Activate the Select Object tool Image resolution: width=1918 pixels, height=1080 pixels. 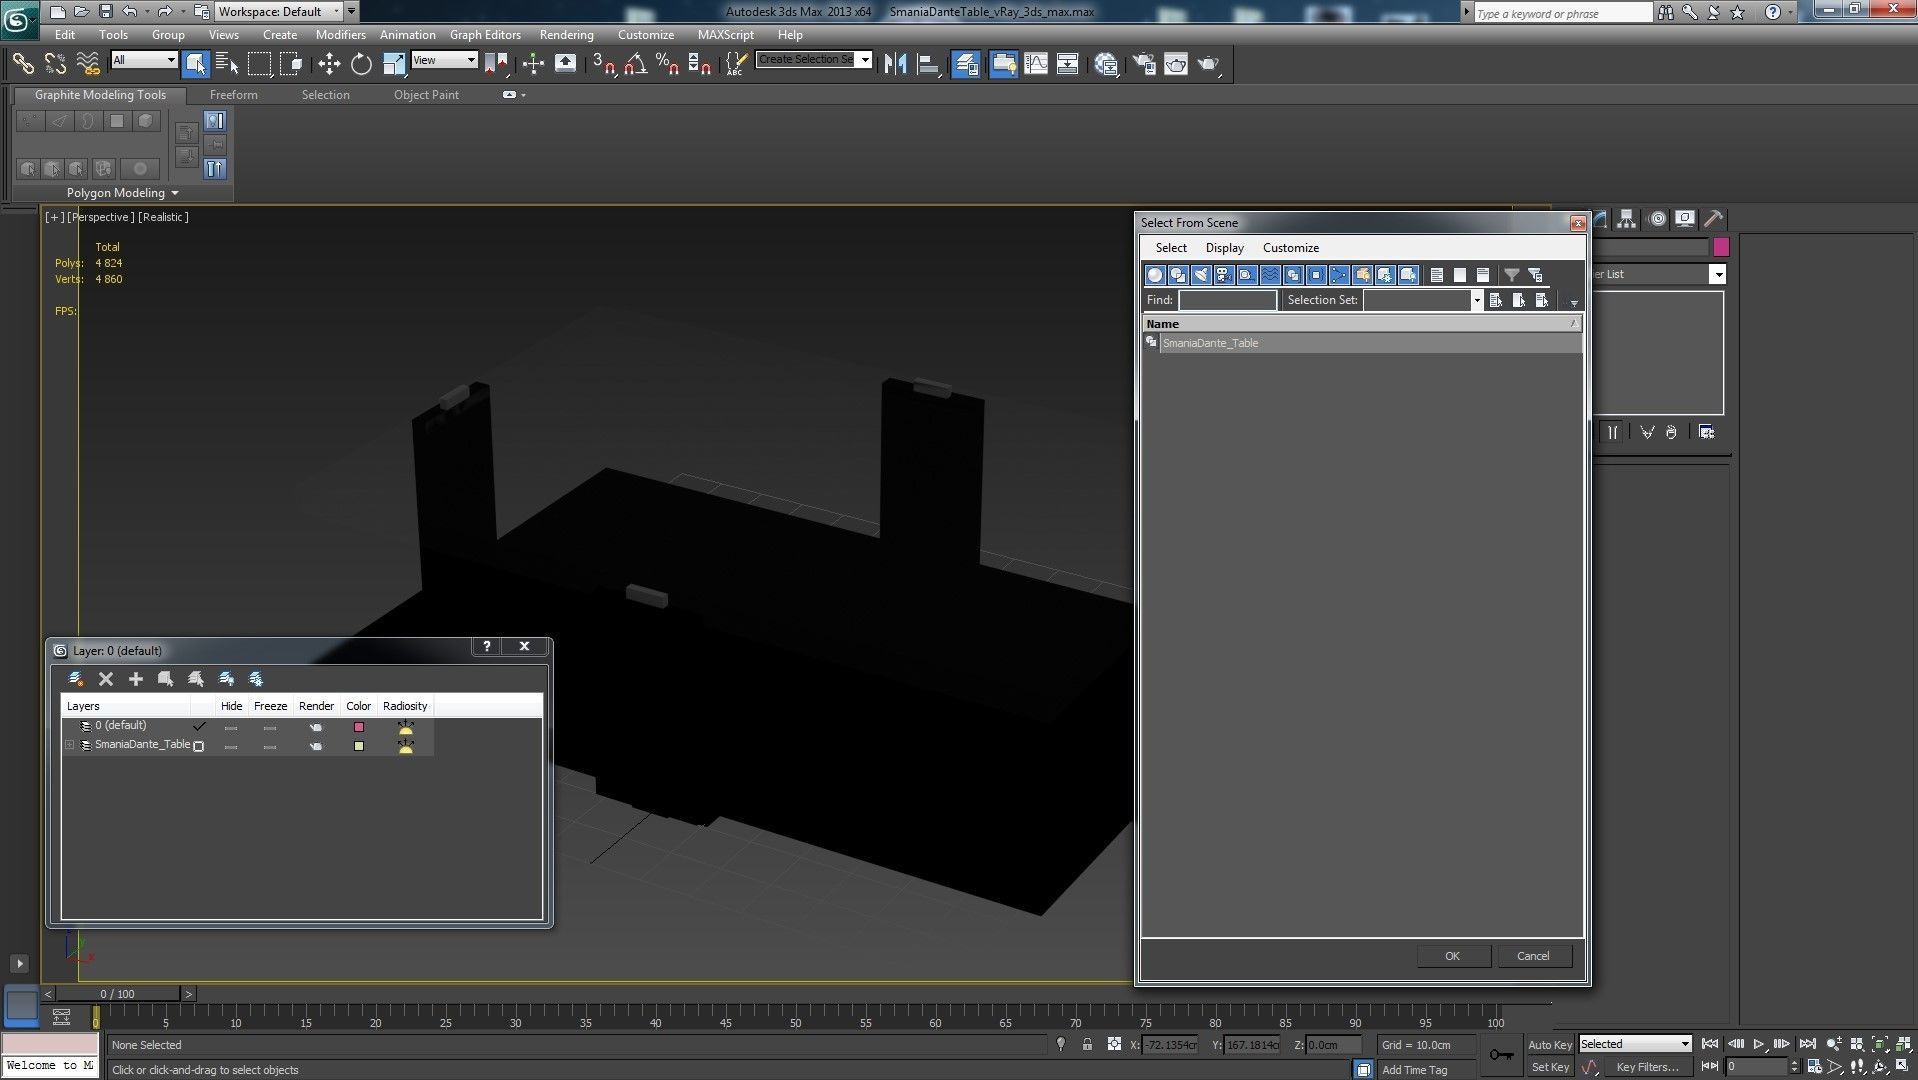coord(195,64)
